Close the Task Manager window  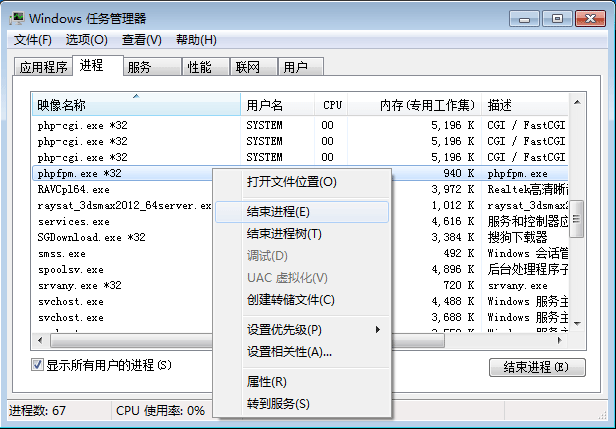tap(590, 18)
